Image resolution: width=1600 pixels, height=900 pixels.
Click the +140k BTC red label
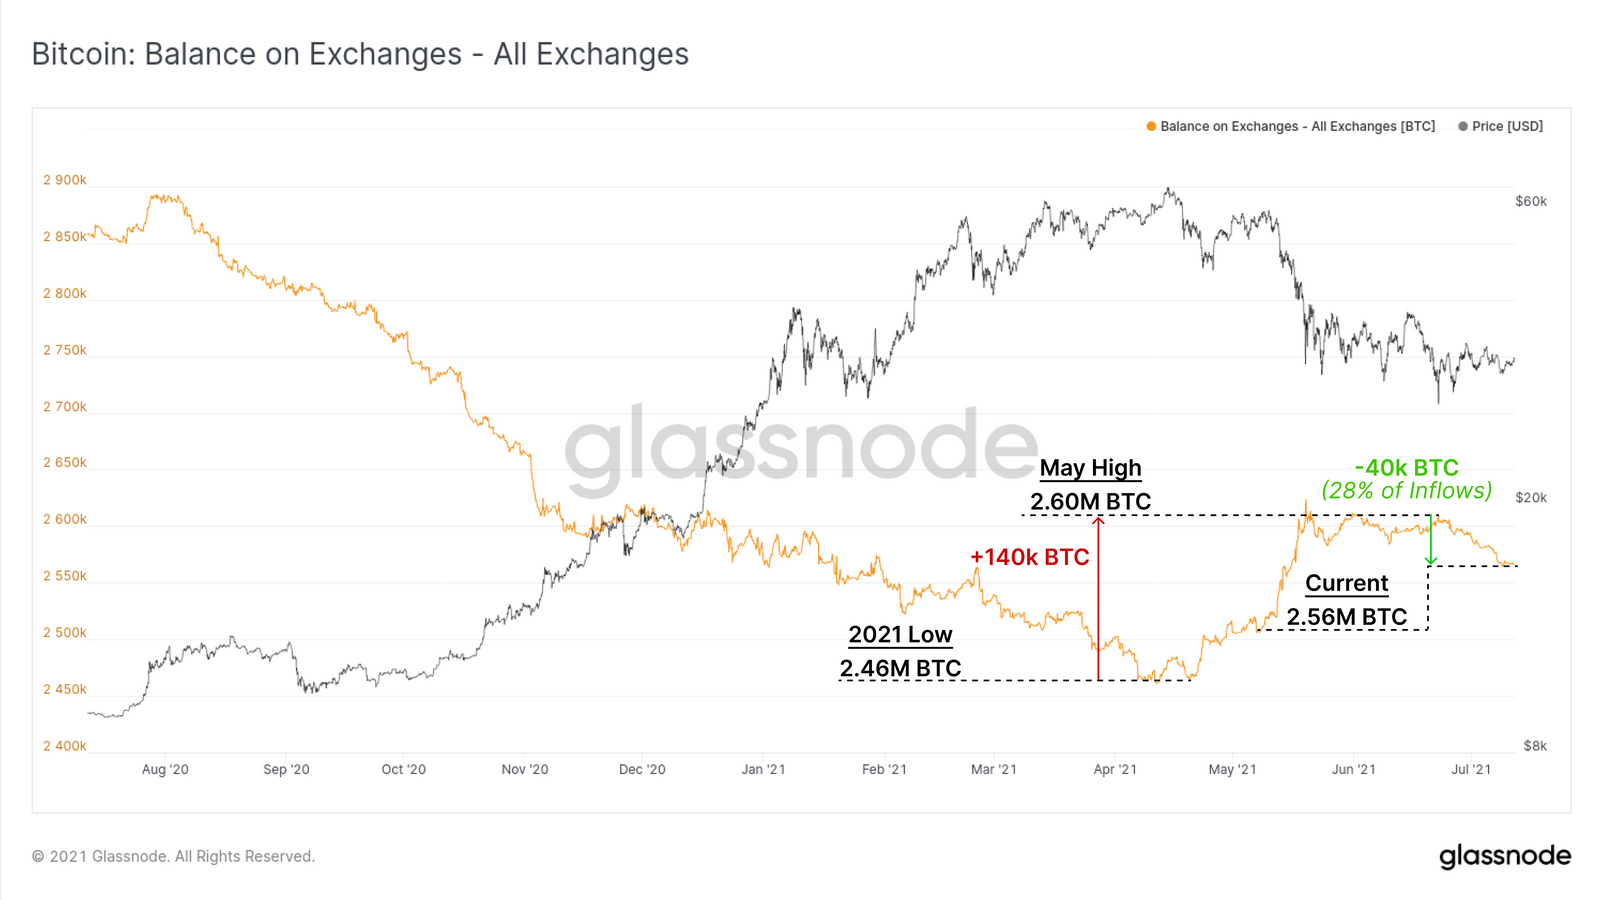tap(1029, 557)
